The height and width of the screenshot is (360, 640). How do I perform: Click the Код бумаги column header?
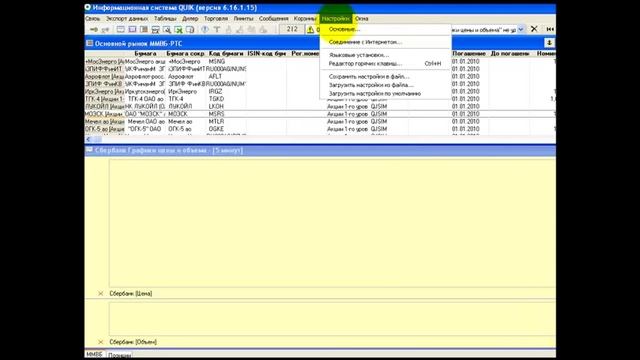(x=226, y=53)
